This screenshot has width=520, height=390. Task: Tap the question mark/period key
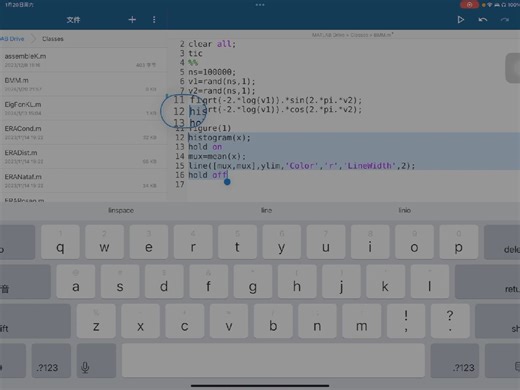(x=450, y=321)
